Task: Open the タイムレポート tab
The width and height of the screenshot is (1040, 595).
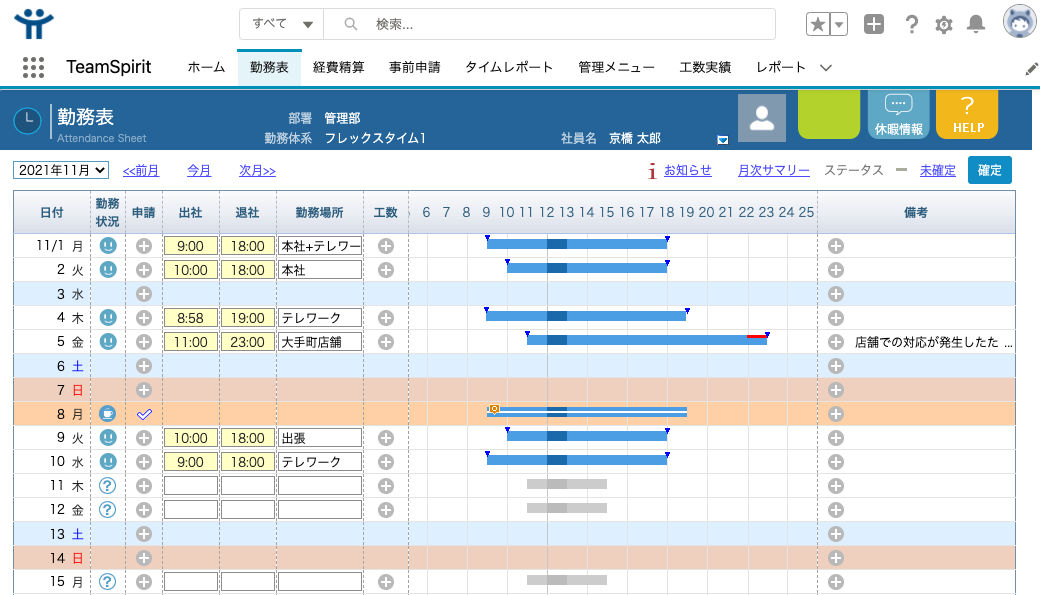Action: pyautogui.click(x=508, y=67)
